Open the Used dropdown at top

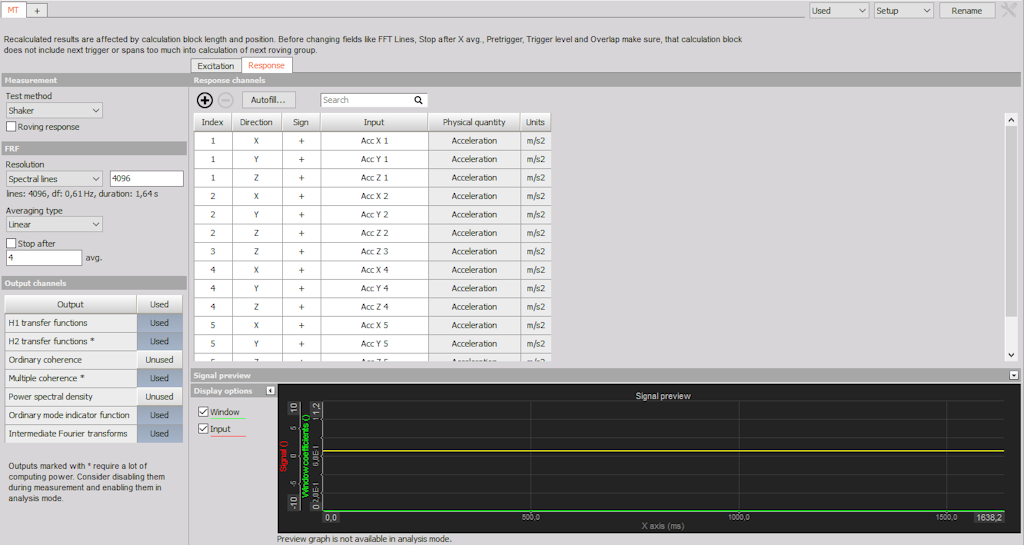pyautogui.click(x=839, y=10)
